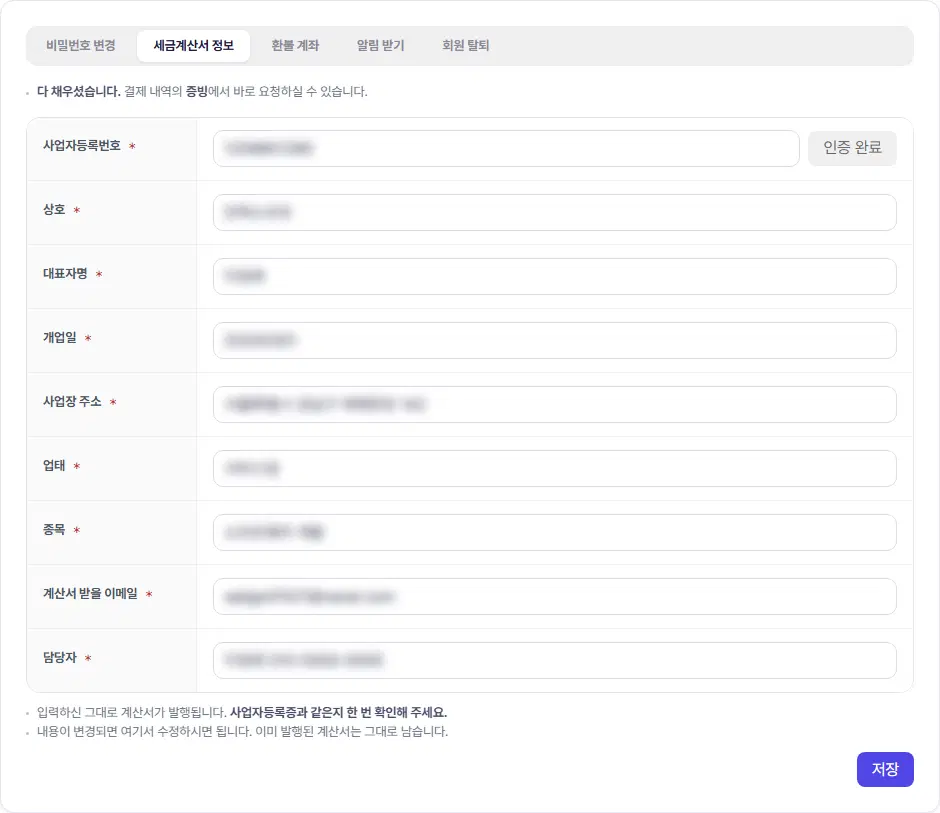Viewport: 940px width, 813px height.
Task: Click the 상호 label text
Action: pyautogui.click(x=54, y=210)
